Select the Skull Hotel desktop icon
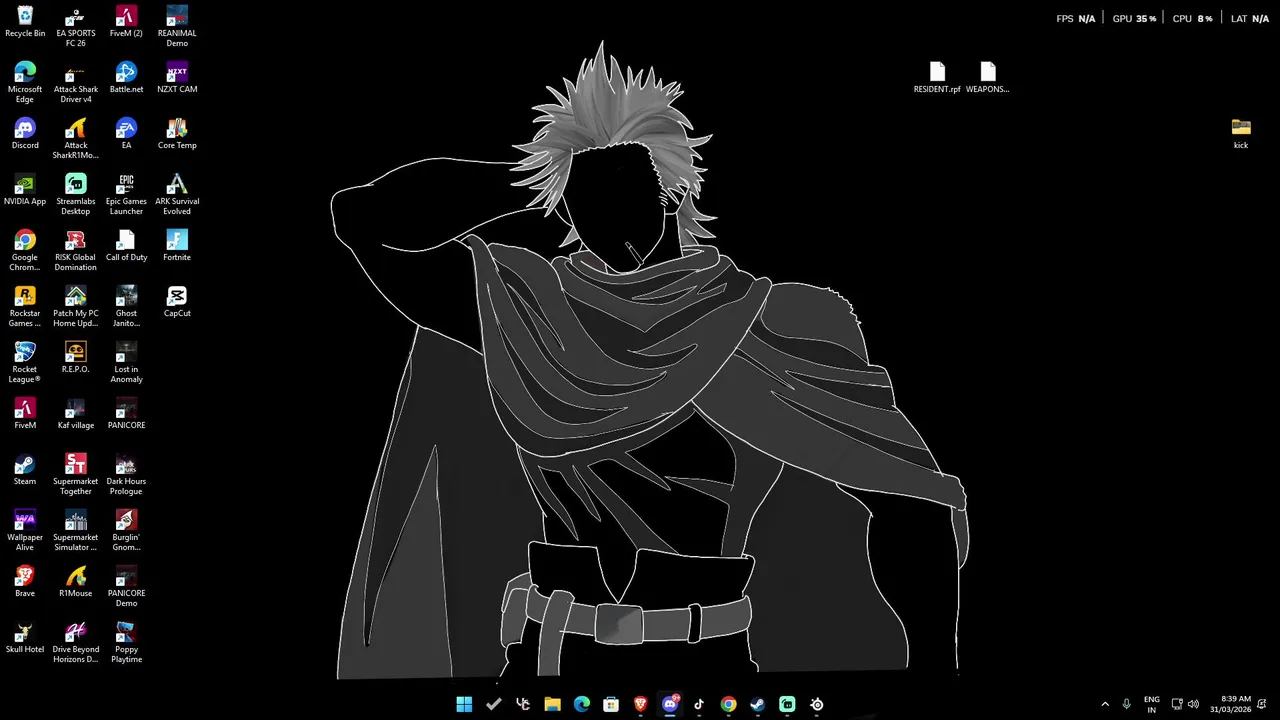Screen dimensions: 1280x720 click(25, 638)
